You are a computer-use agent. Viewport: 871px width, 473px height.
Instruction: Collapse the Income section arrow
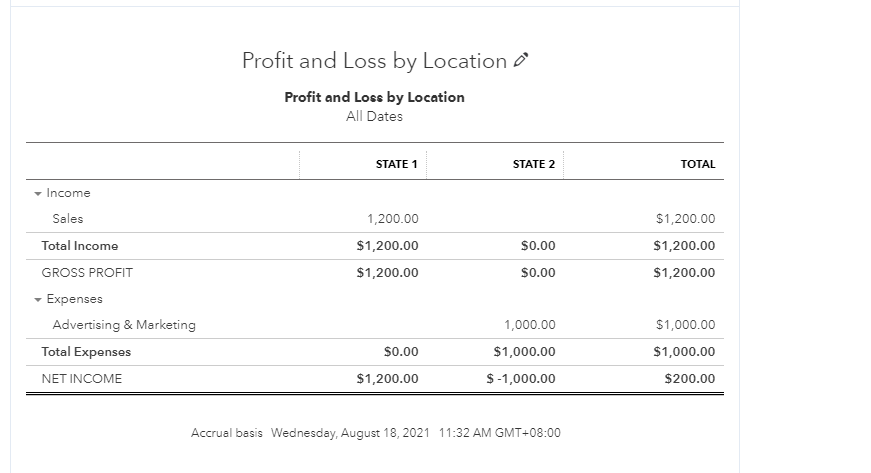pyautogui.click(x=37, y=193)
